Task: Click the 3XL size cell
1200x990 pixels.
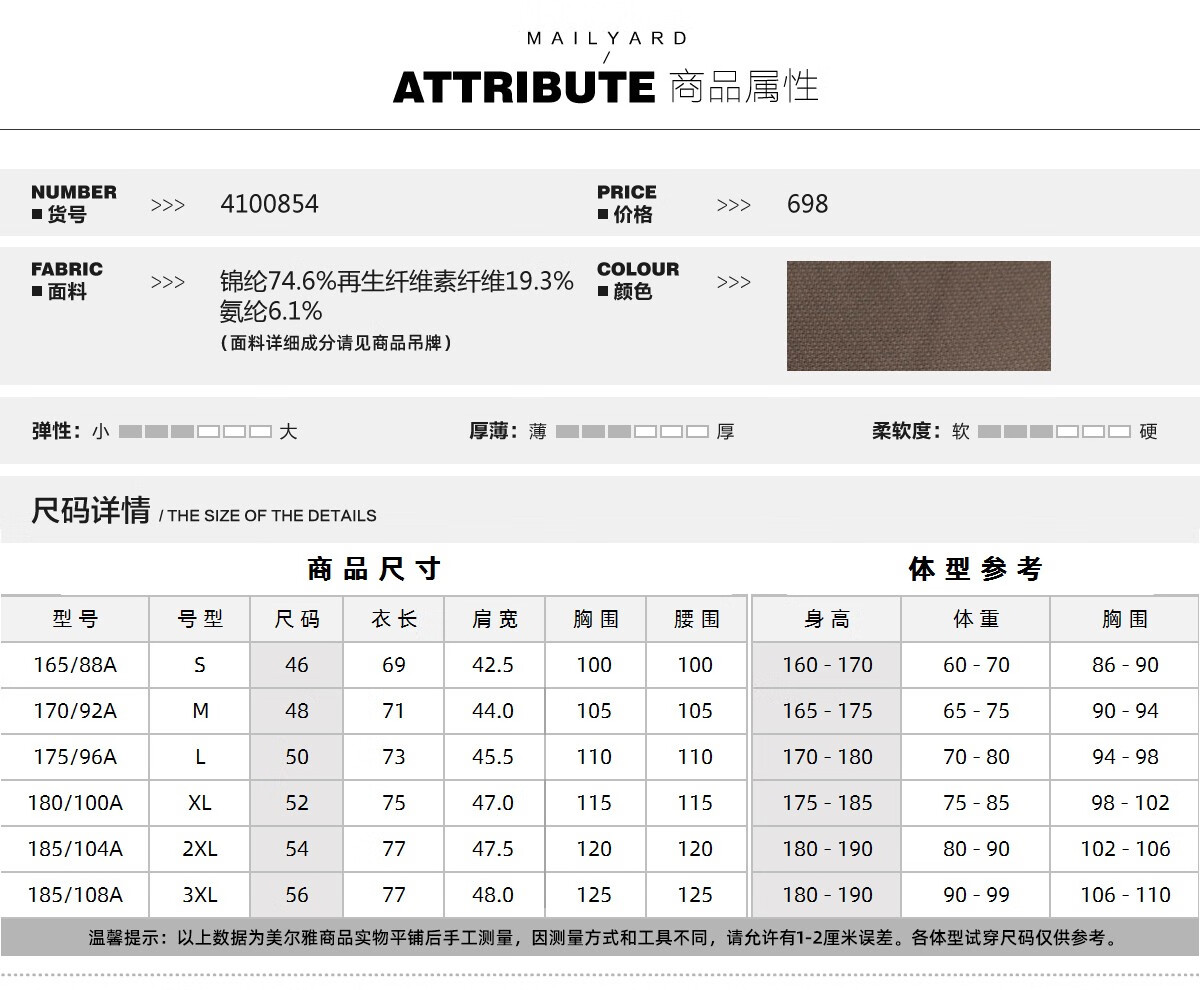Action: (x=200, y=895)
